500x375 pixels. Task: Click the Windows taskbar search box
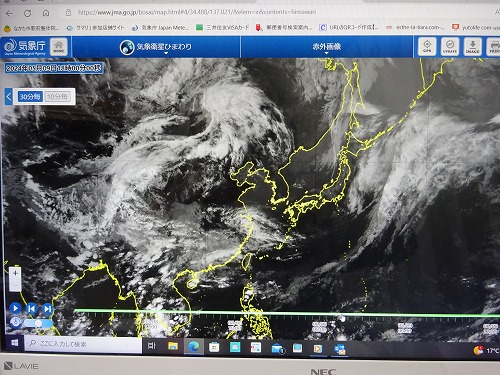pos(83,344)
